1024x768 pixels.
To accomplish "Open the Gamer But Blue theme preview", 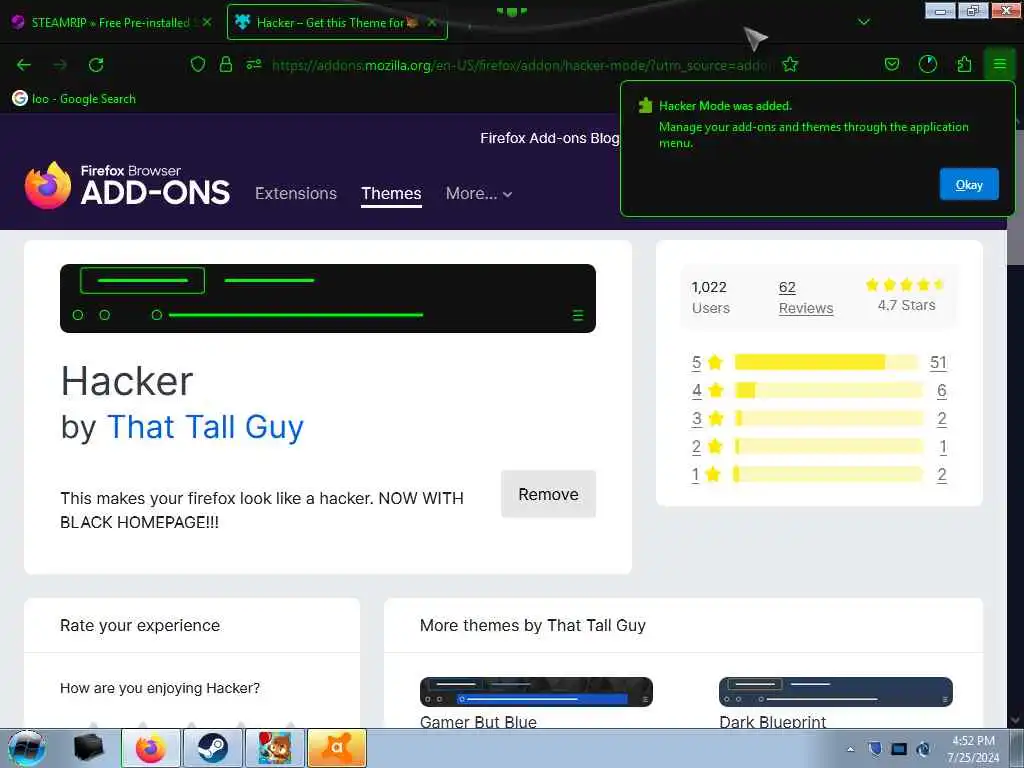I will pyautogui.click(x=536, y=692).
